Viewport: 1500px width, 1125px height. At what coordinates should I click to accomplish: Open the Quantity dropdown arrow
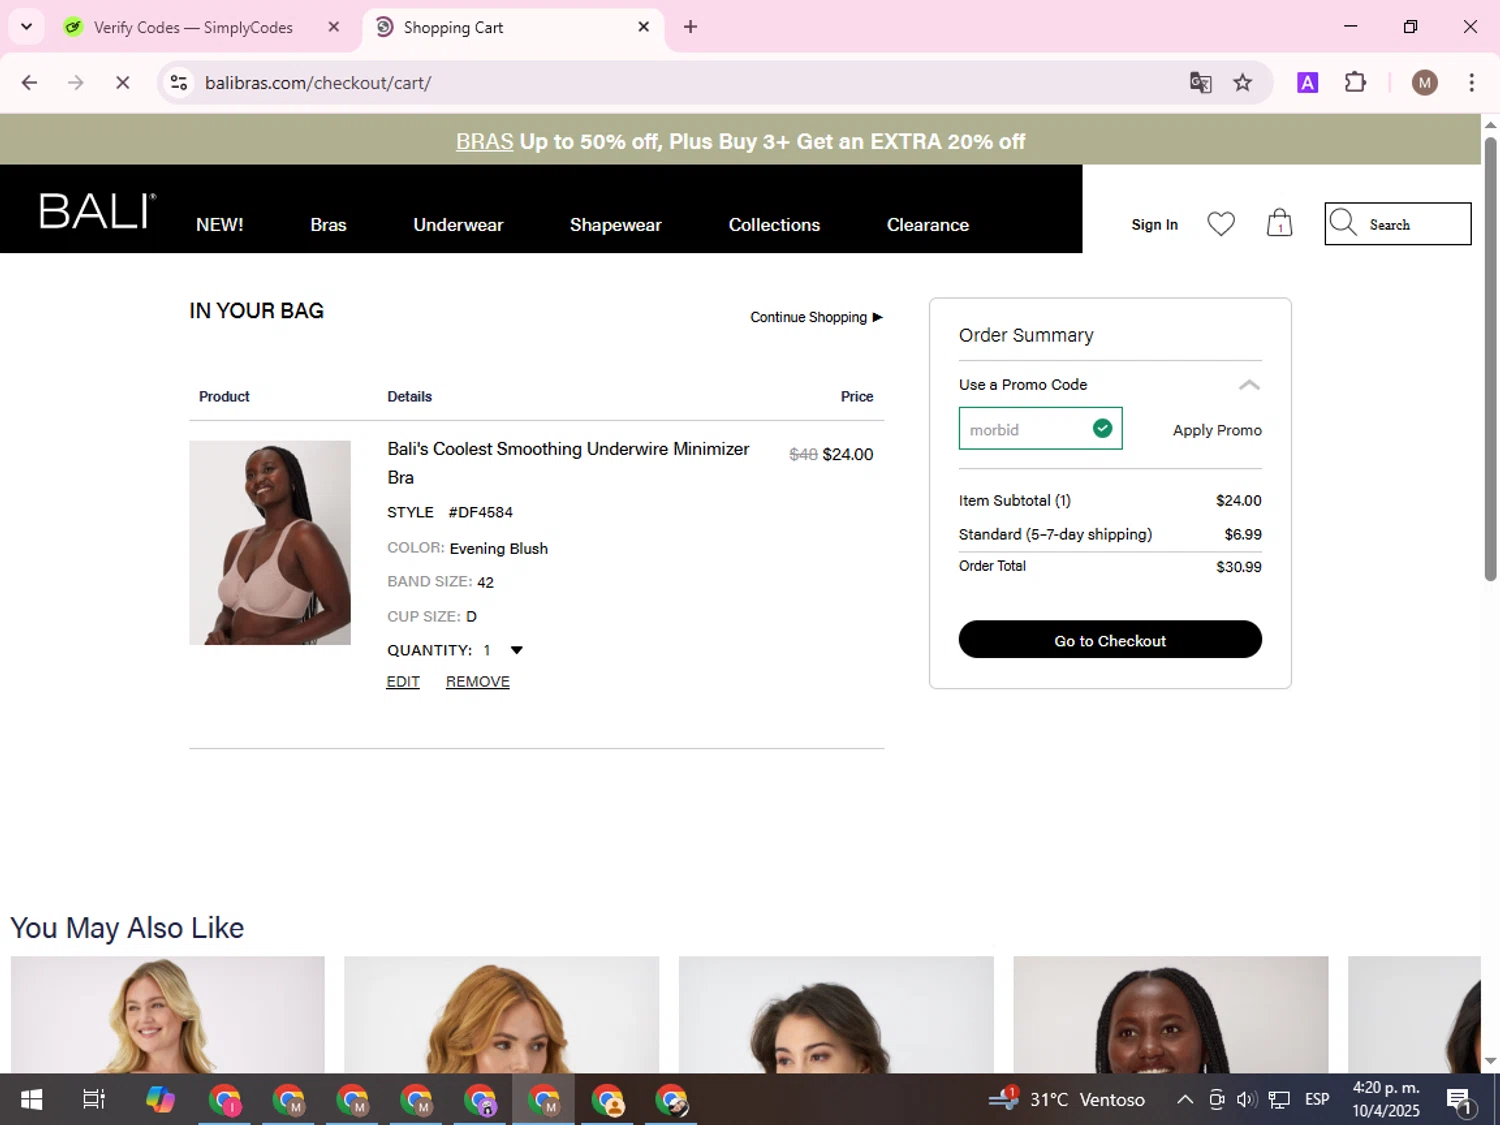coord(516,650)
